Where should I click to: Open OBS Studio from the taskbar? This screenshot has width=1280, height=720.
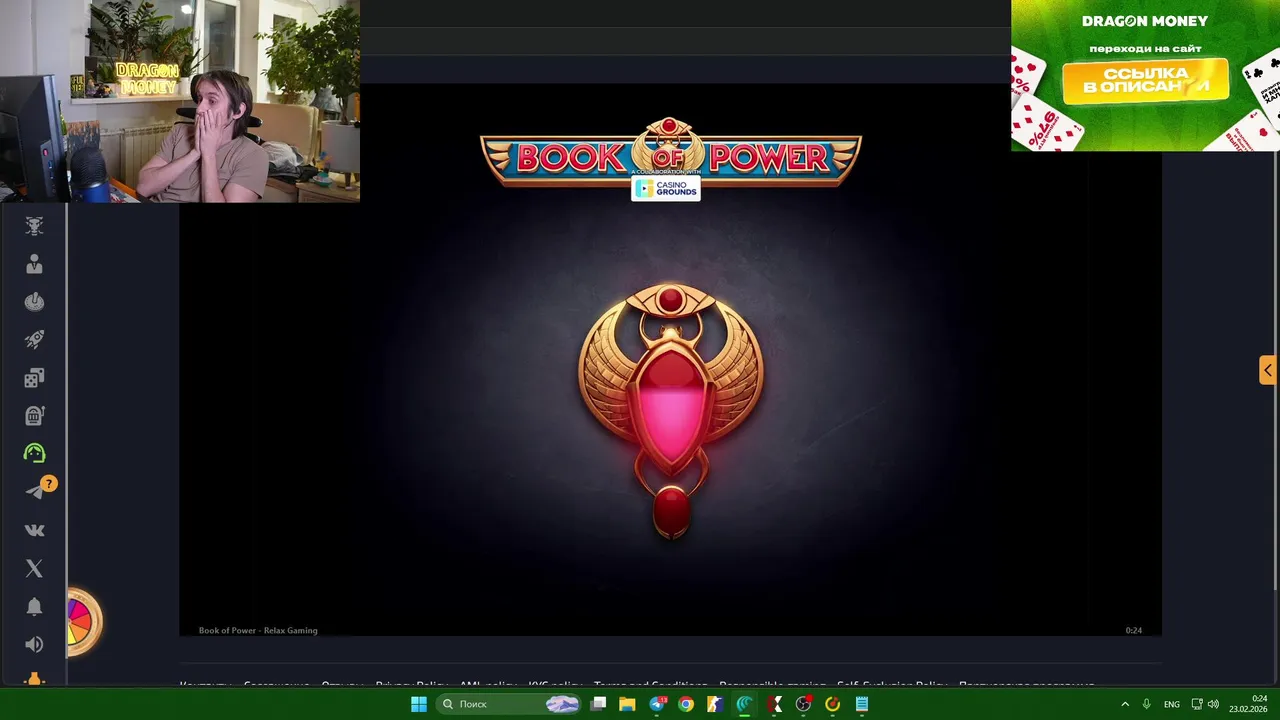tap(803, 704)
